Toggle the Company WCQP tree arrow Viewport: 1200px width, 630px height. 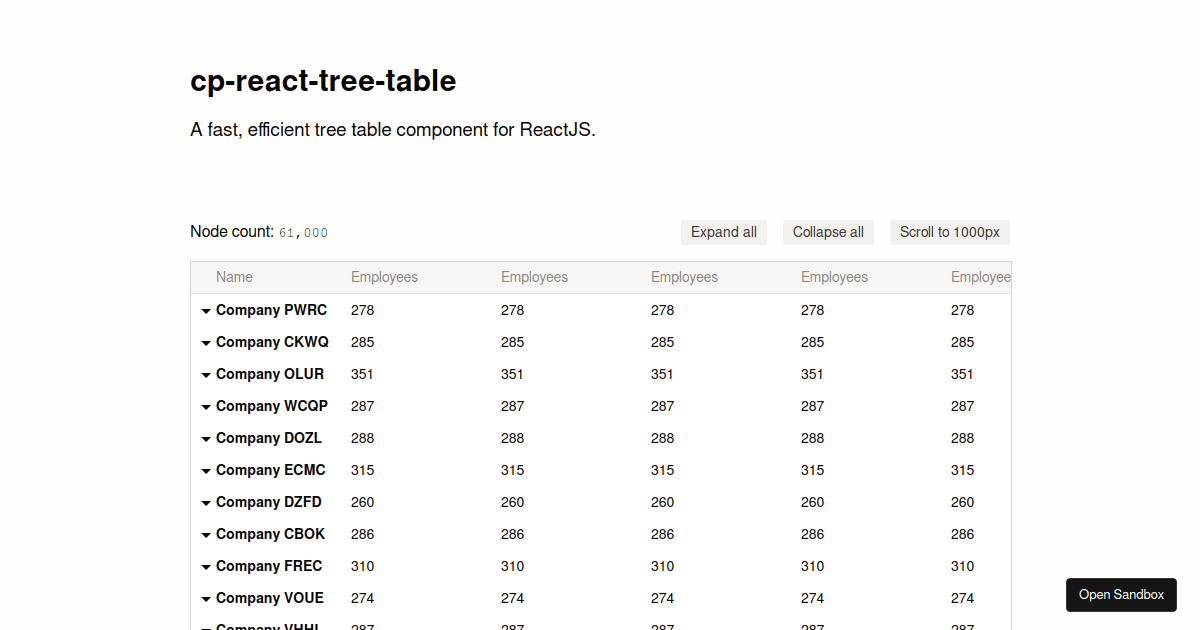pyautogui.click(x=207, y=406)
